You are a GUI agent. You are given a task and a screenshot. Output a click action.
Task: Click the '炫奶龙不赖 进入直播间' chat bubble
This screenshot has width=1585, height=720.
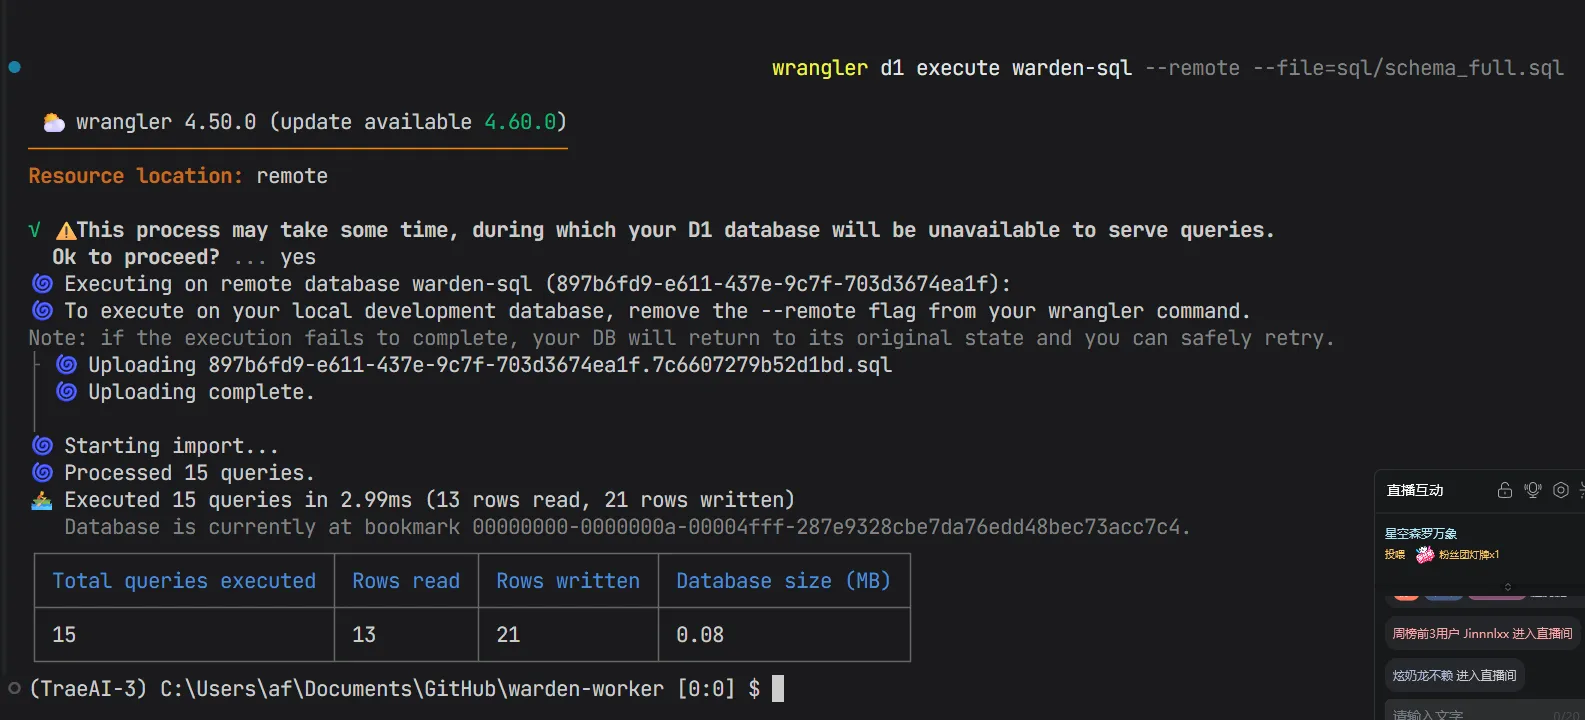1454,675
